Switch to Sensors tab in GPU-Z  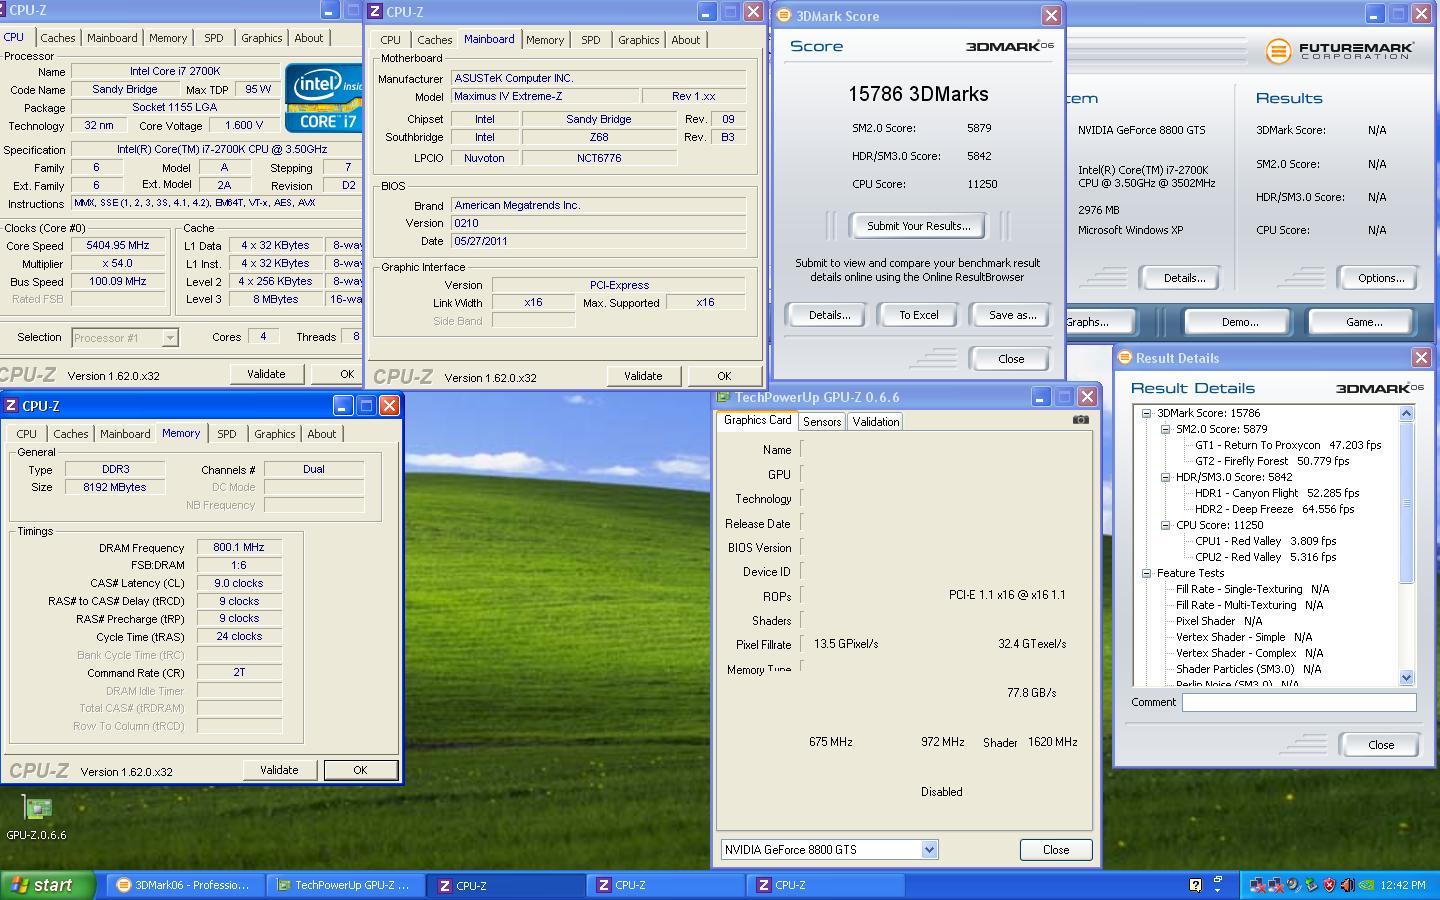point(822,422)
